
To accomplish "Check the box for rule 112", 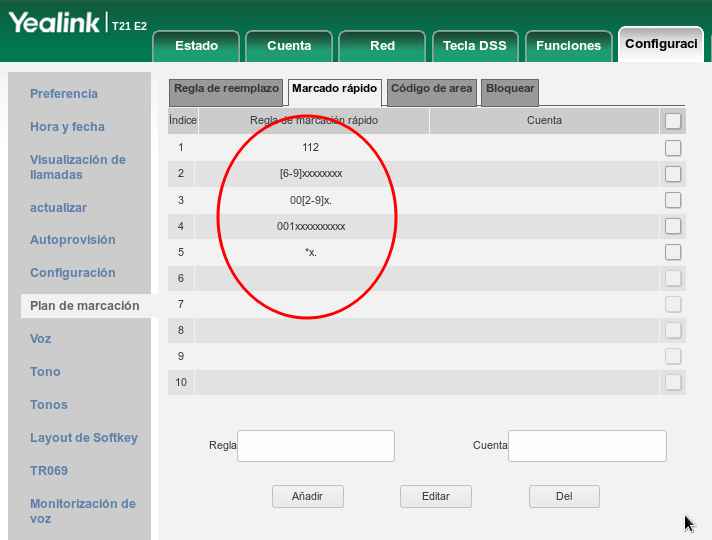I will (673, 148).
